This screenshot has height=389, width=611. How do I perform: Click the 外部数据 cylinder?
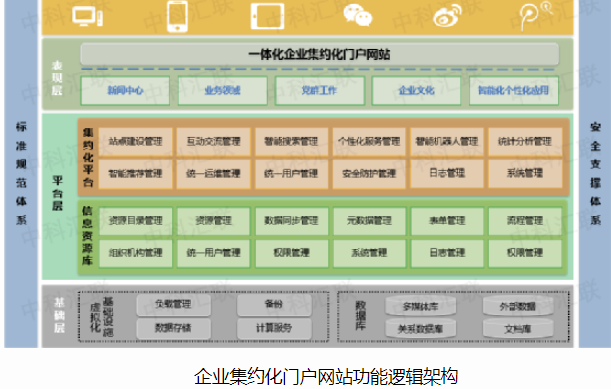[518, 306]
